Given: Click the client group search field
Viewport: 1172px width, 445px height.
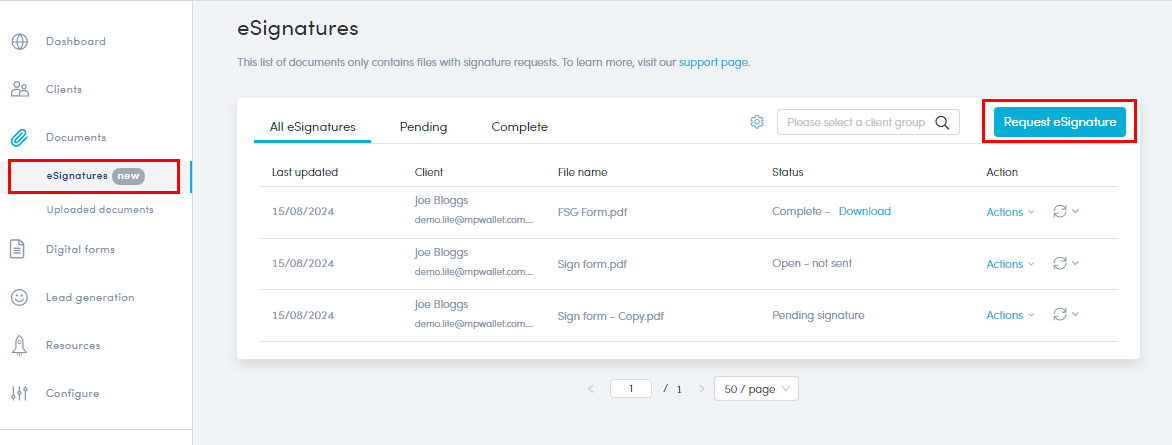Looking at the screenshot, I should pos(855,122).
